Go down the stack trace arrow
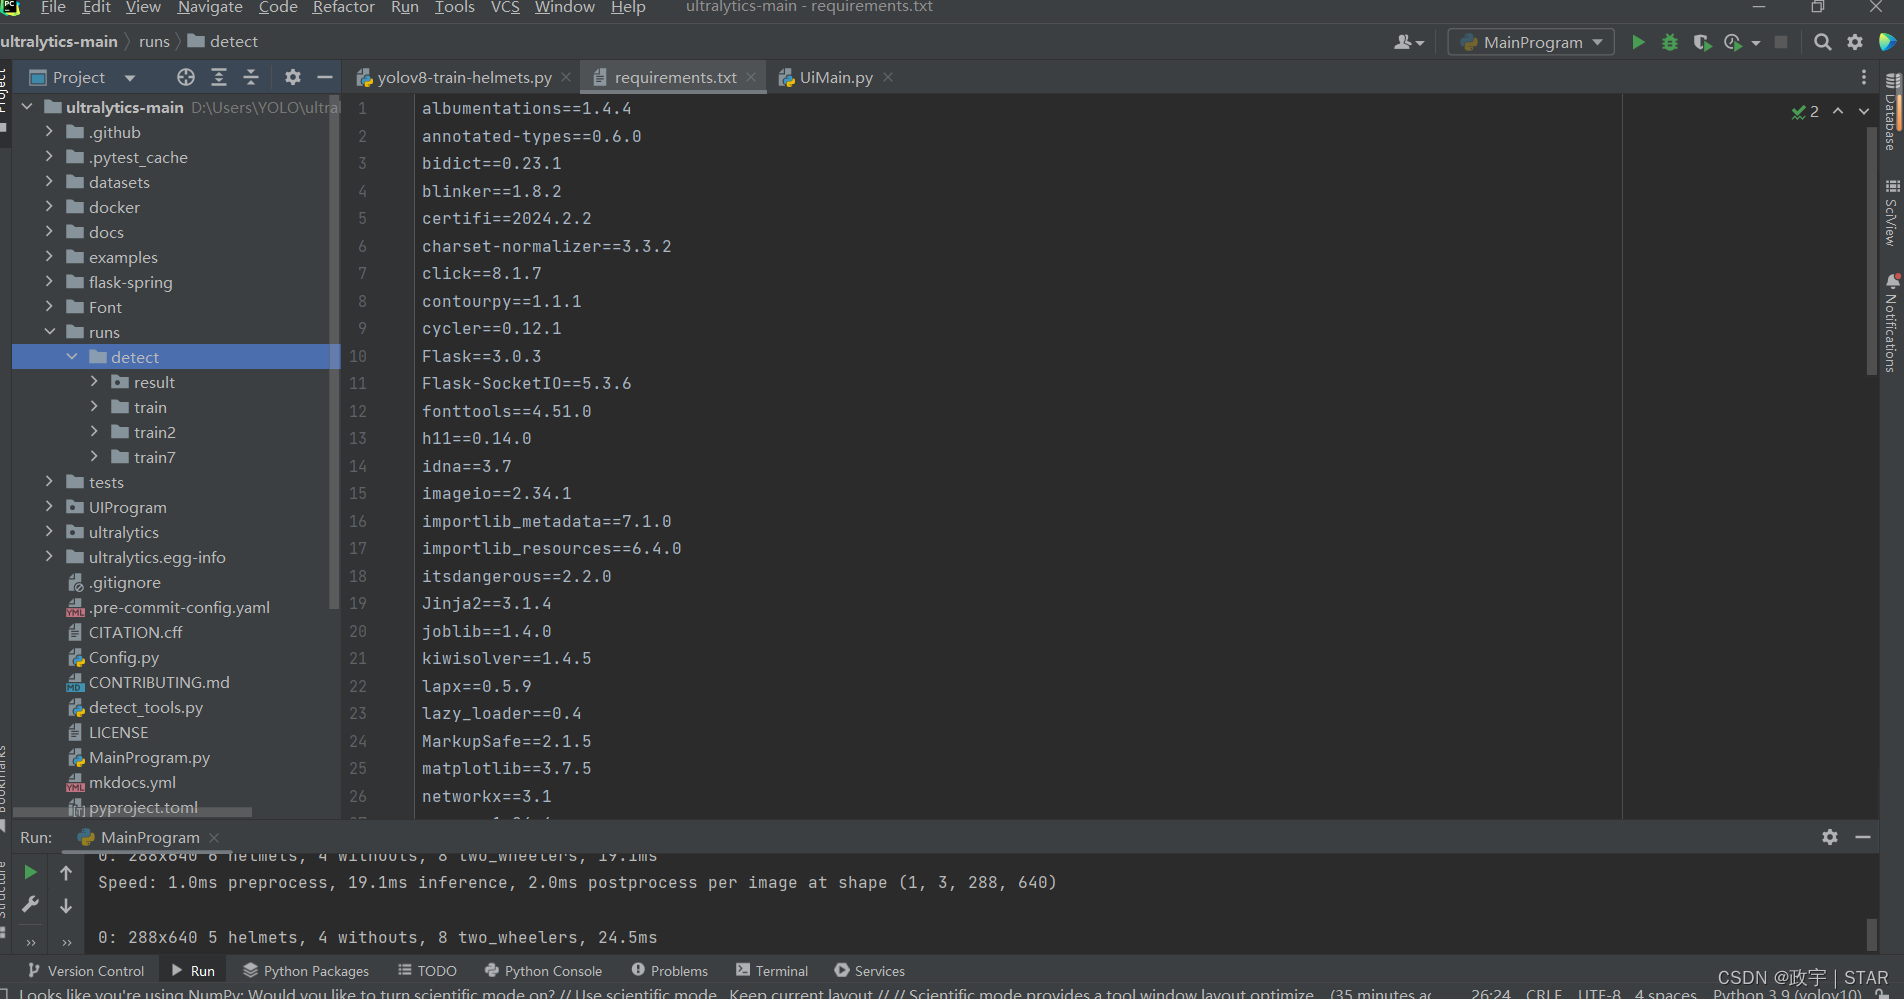The width and height of the screenshot is (1904, 999). click(x=66, y=906)
